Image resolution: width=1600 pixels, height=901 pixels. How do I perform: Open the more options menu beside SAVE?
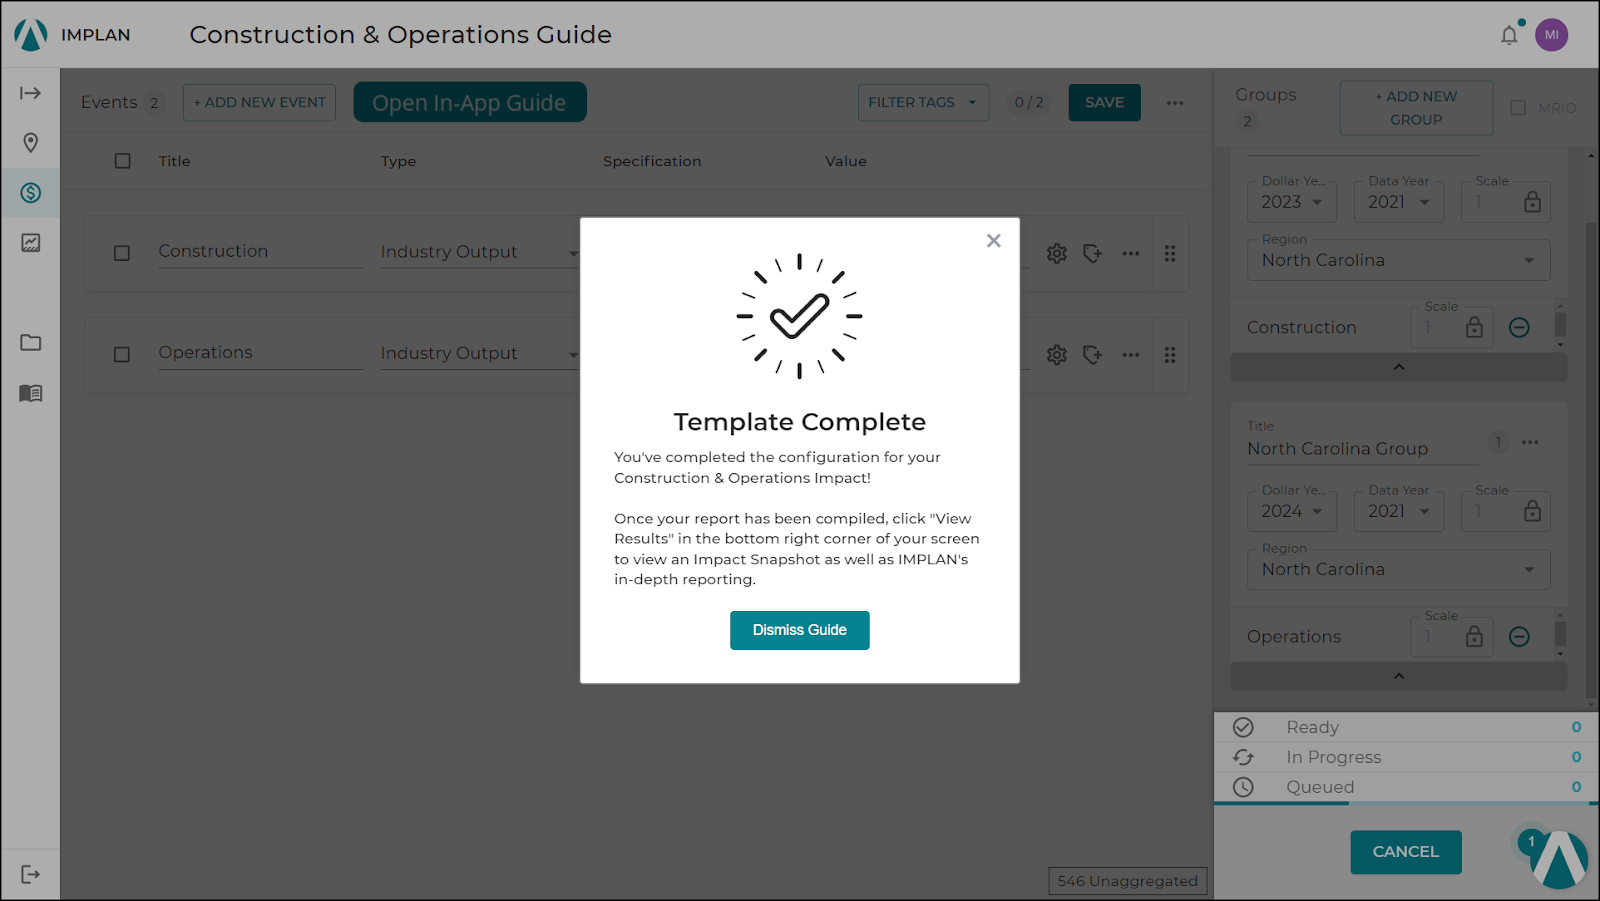pos(1174,102)
